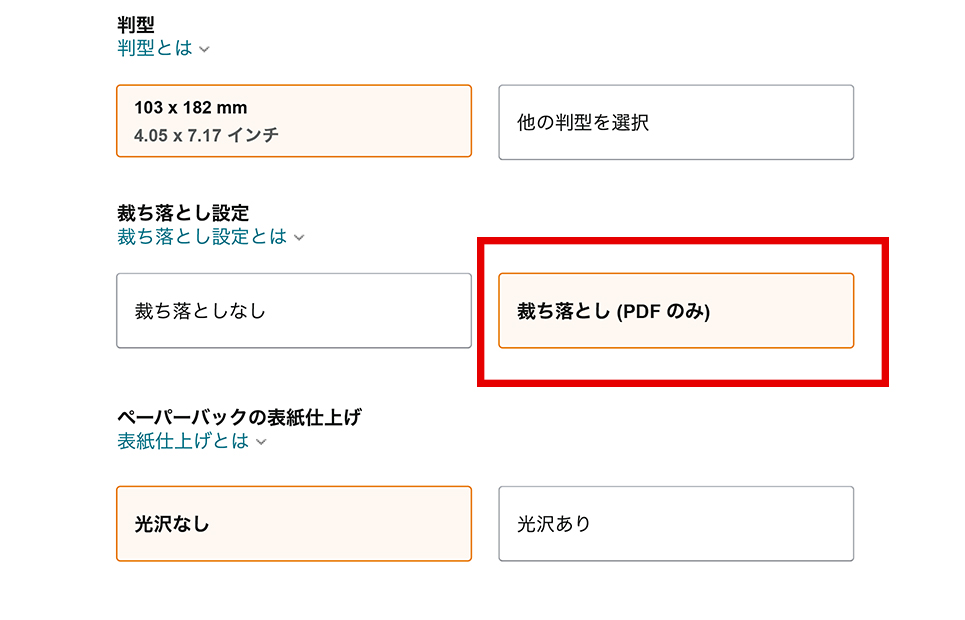The height and width of the screenshot is (620, 965).
Task: Expand the 判型とは chevron arrow
Action: pyautogui.click(x=204, y=49)
